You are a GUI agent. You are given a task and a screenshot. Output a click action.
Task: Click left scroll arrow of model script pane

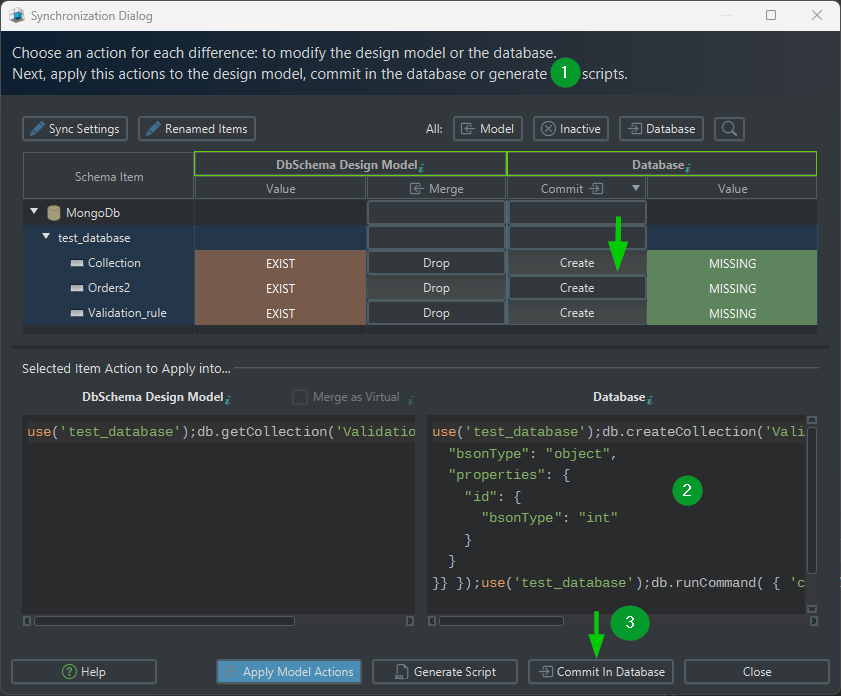(27, 621)
